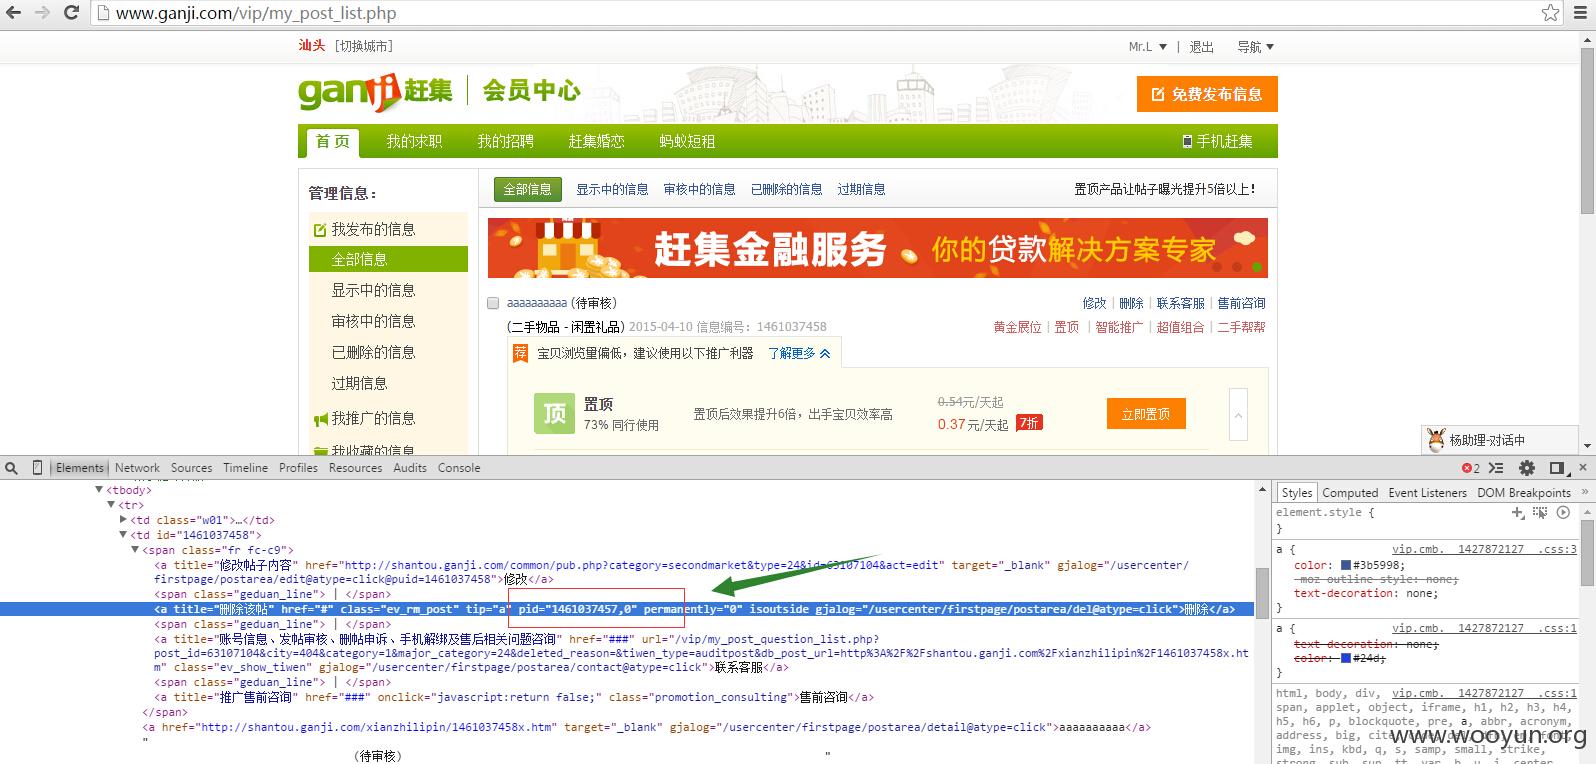The width and height of the screenshot is (1596, 764).
Task: Toggle element state icon in Styles
Action: (x=1541, y=513)
